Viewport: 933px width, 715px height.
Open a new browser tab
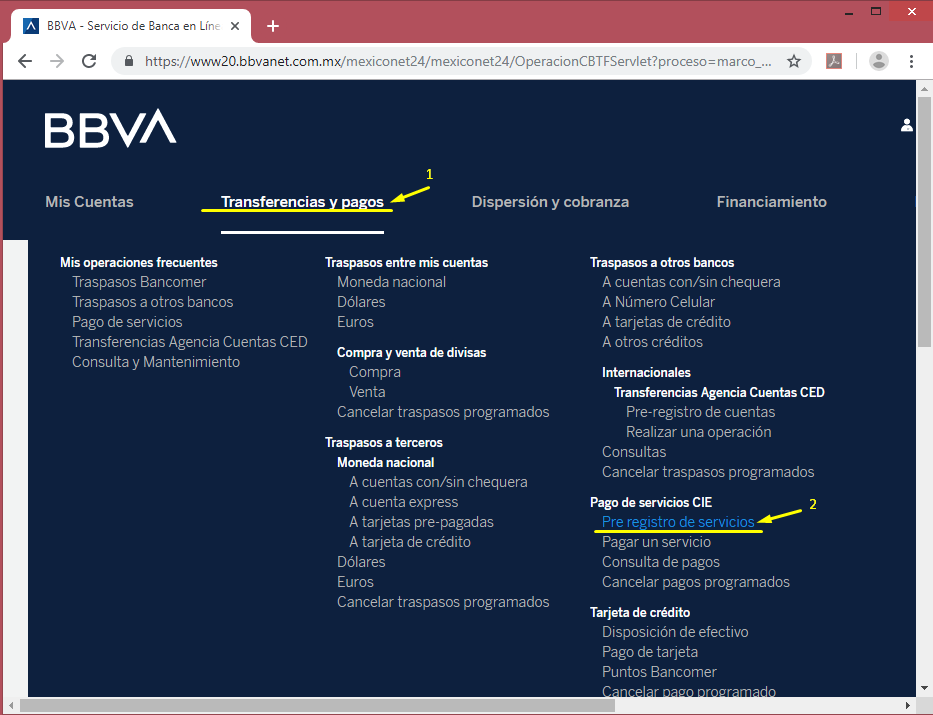pyautogui.click(x=273, y=25)
